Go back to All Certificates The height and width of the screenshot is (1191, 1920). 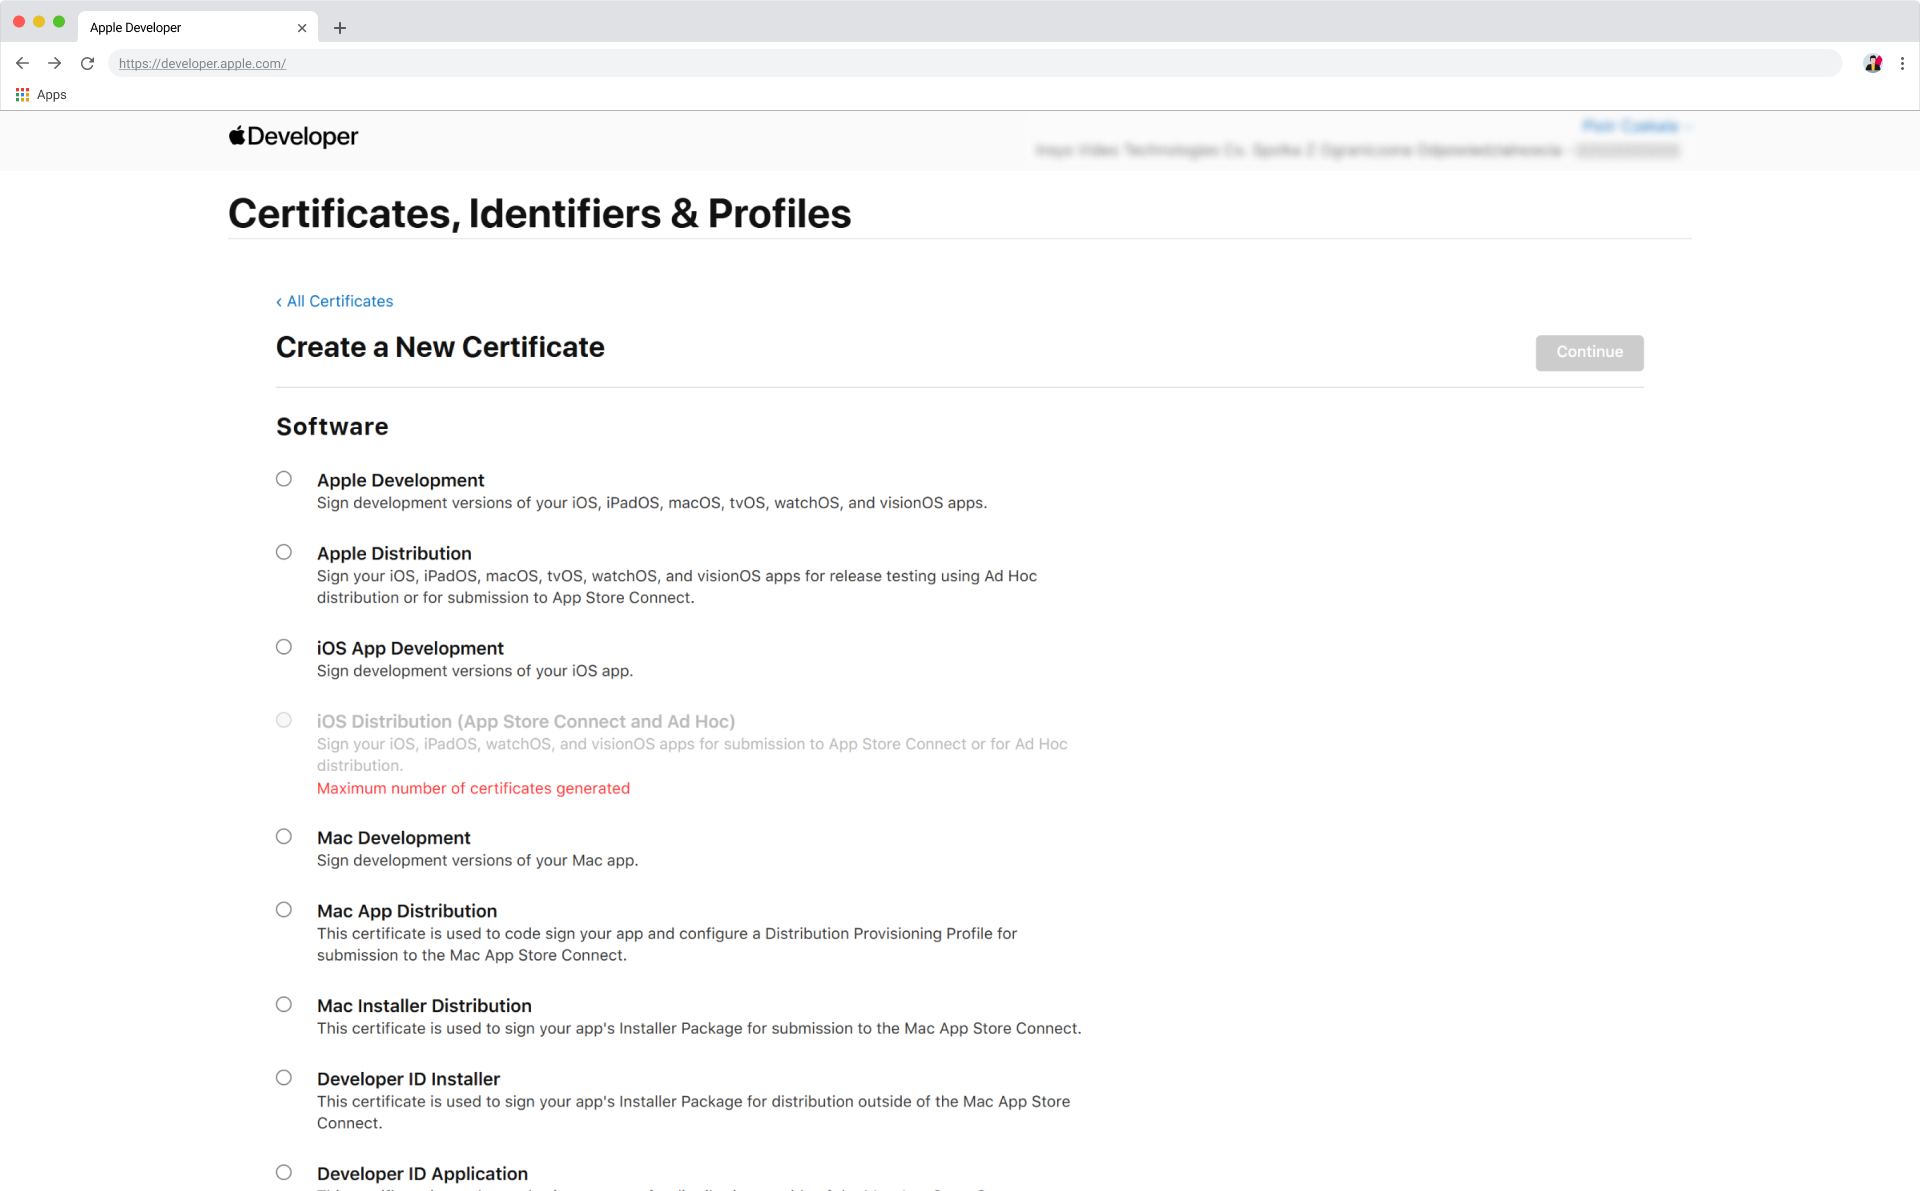[x=335, y=301]
